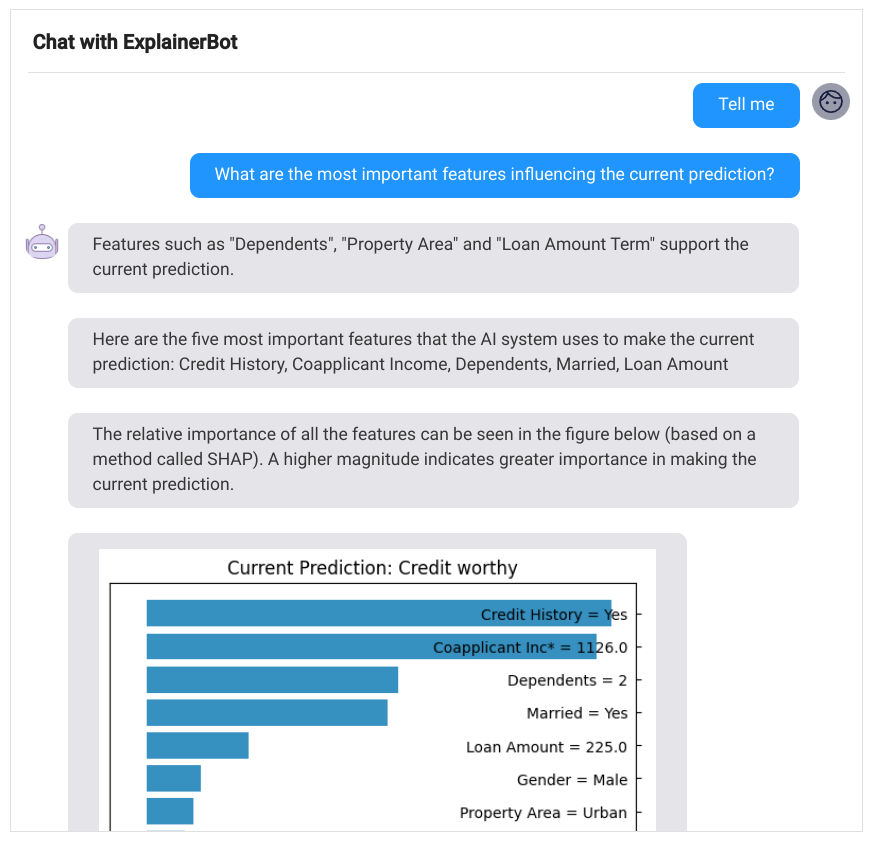Click the Dependents bar in the chart
Screen dimensions: 871x842
pyautogui.click(x=272, y=680)
